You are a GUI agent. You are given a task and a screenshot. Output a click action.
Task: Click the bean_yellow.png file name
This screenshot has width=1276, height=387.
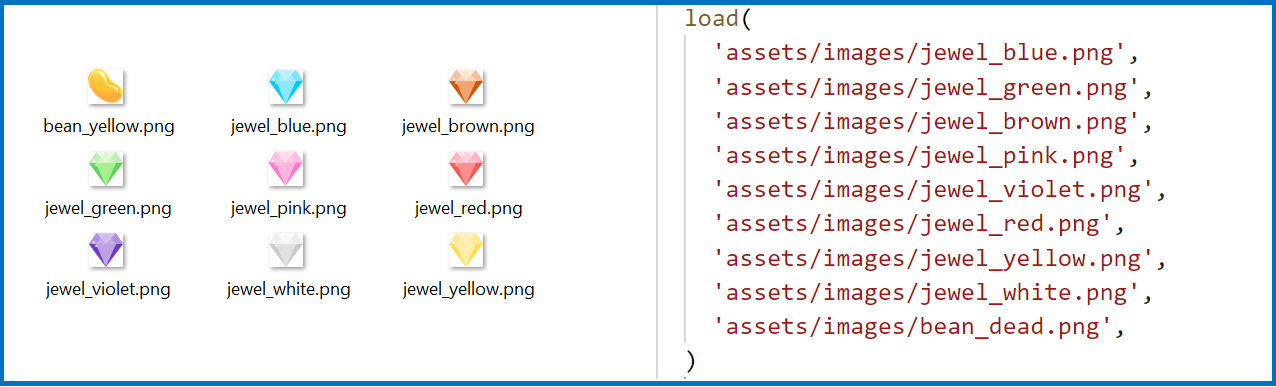coord(109,127)
